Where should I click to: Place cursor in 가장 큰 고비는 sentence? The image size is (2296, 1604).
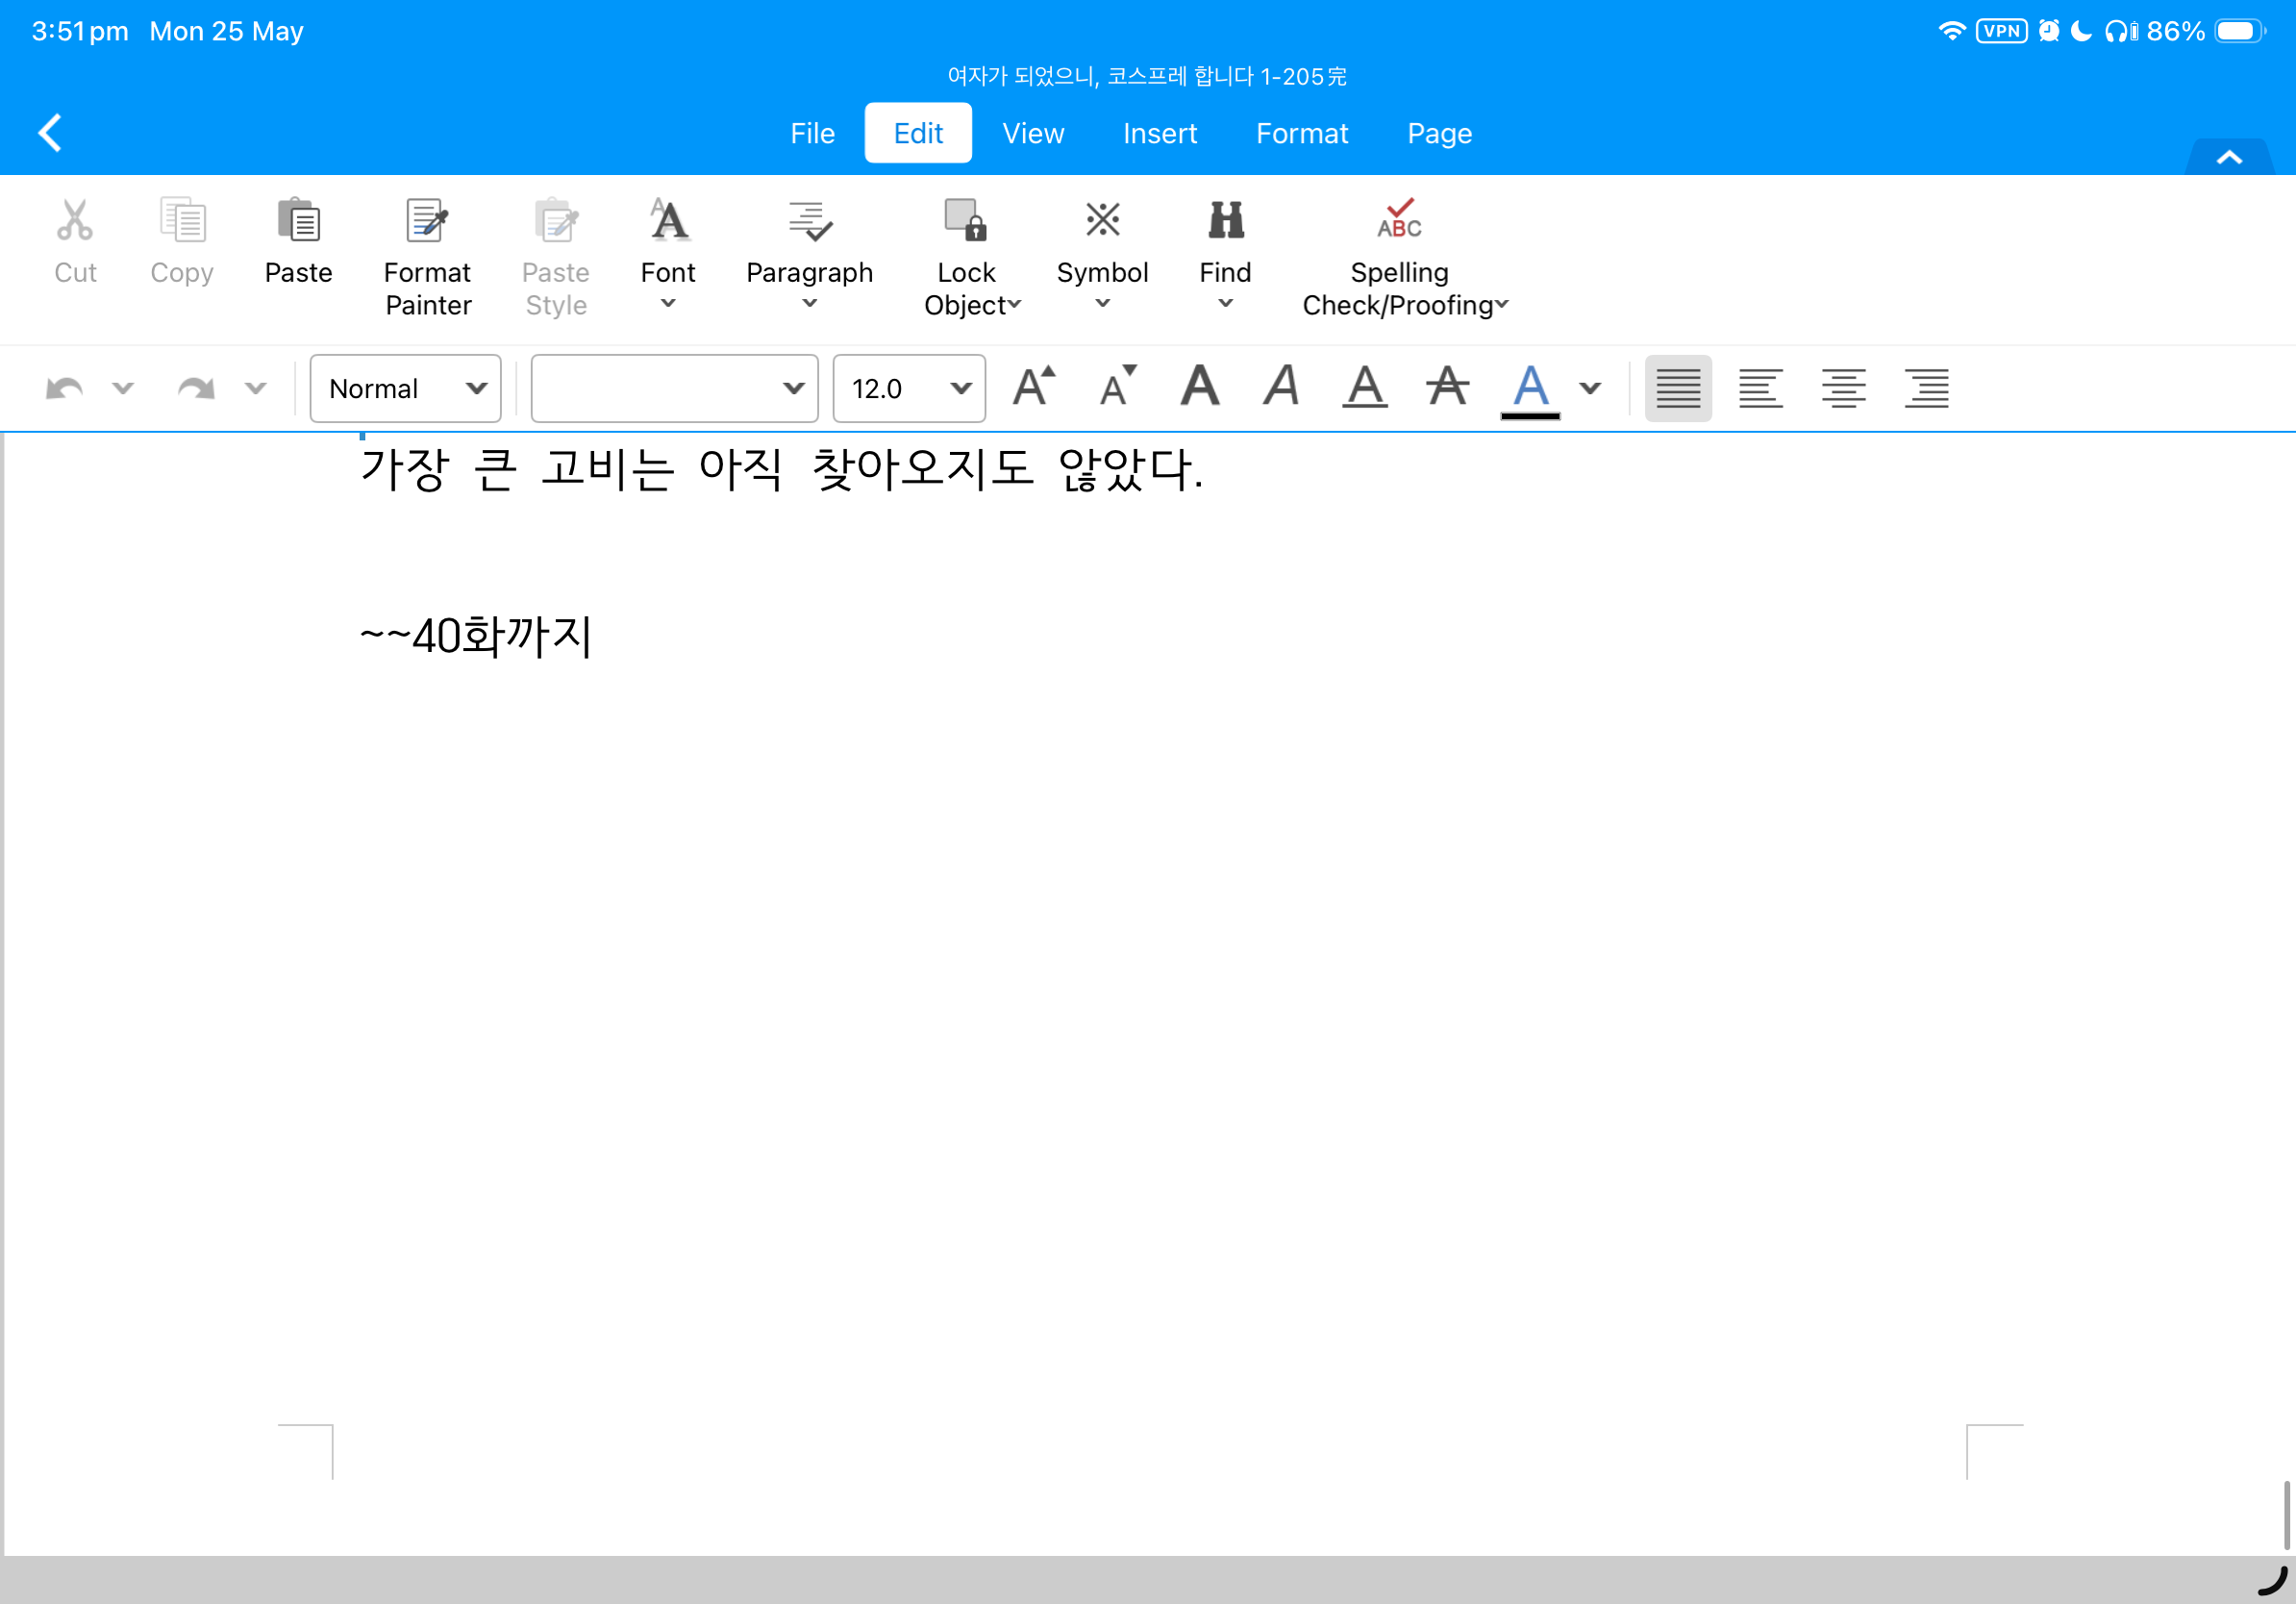781,468
